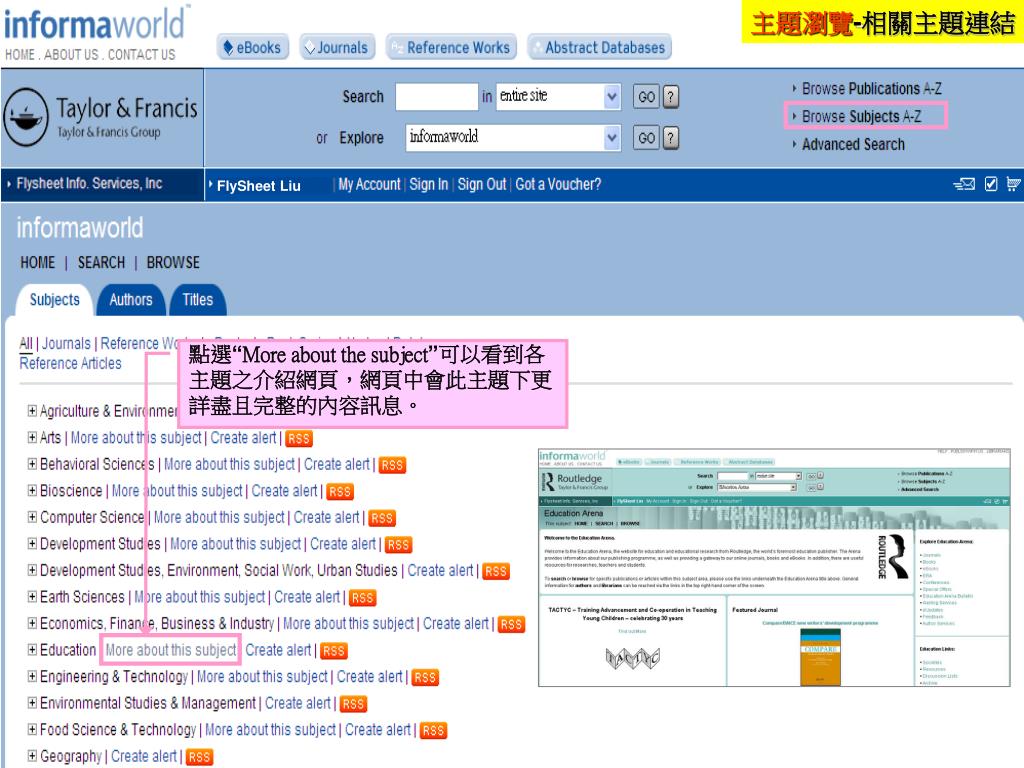
Task: Create alert for Arts subject
Action: (243, 438)
